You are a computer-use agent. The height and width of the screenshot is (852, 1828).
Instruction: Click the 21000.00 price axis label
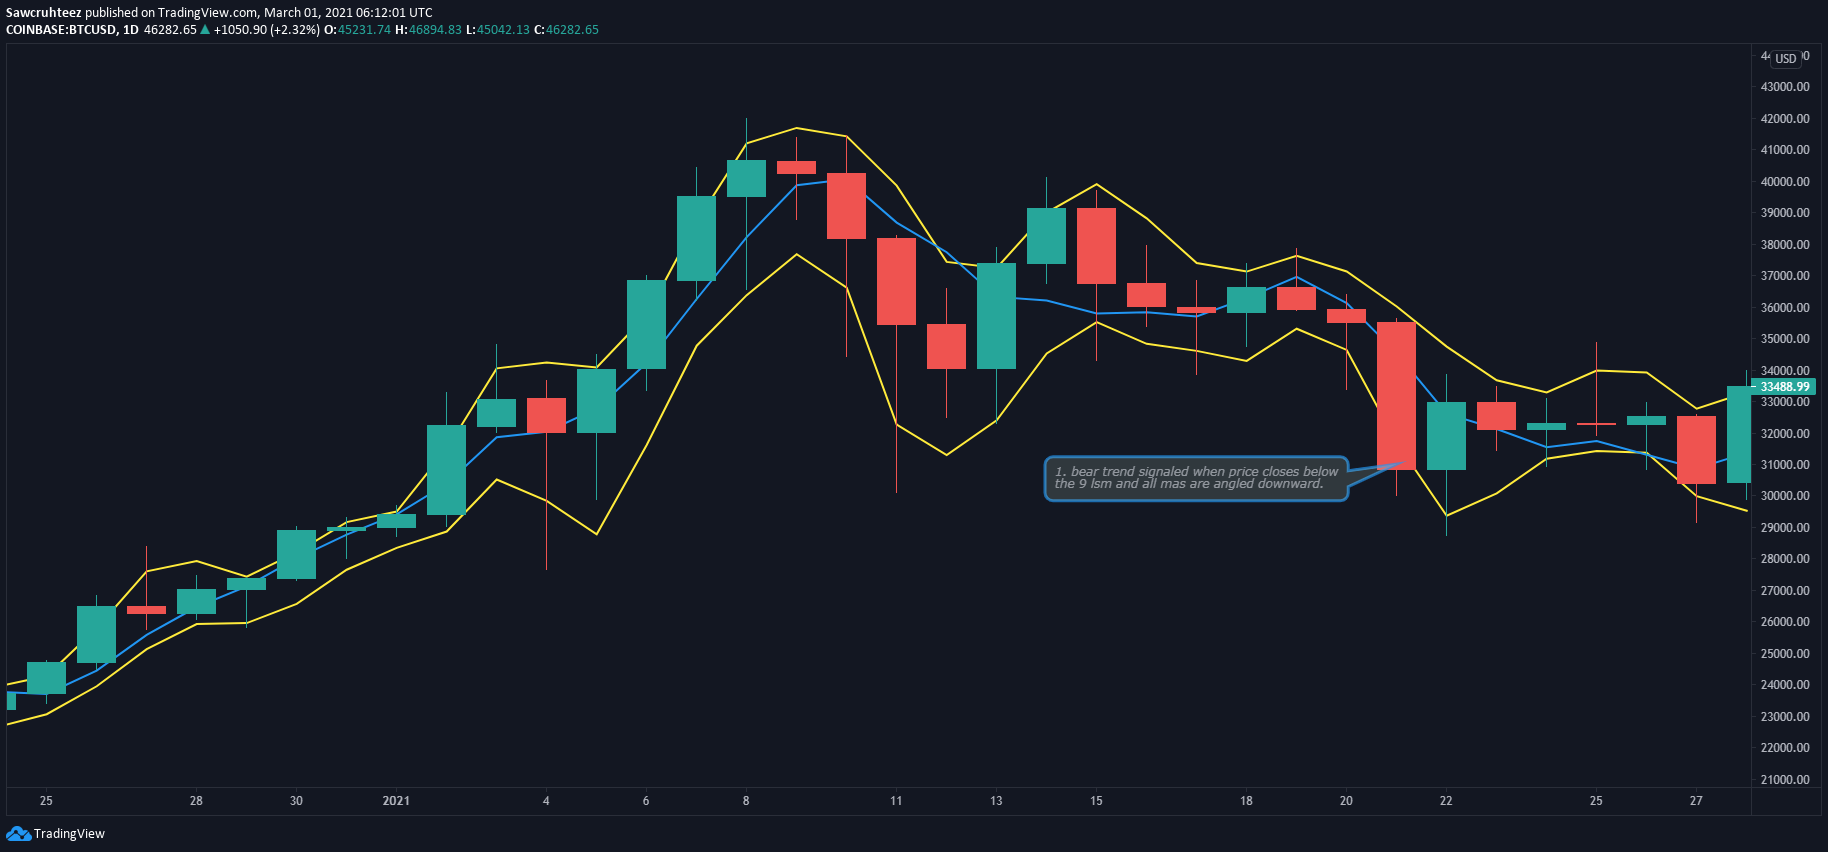click(x=1785, y=780)
